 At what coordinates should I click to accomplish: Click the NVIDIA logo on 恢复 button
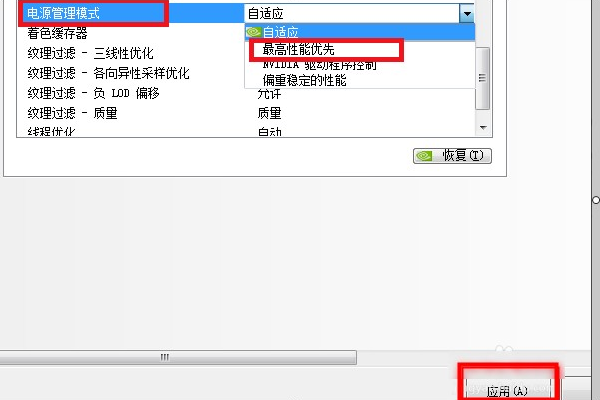(424, 156)
